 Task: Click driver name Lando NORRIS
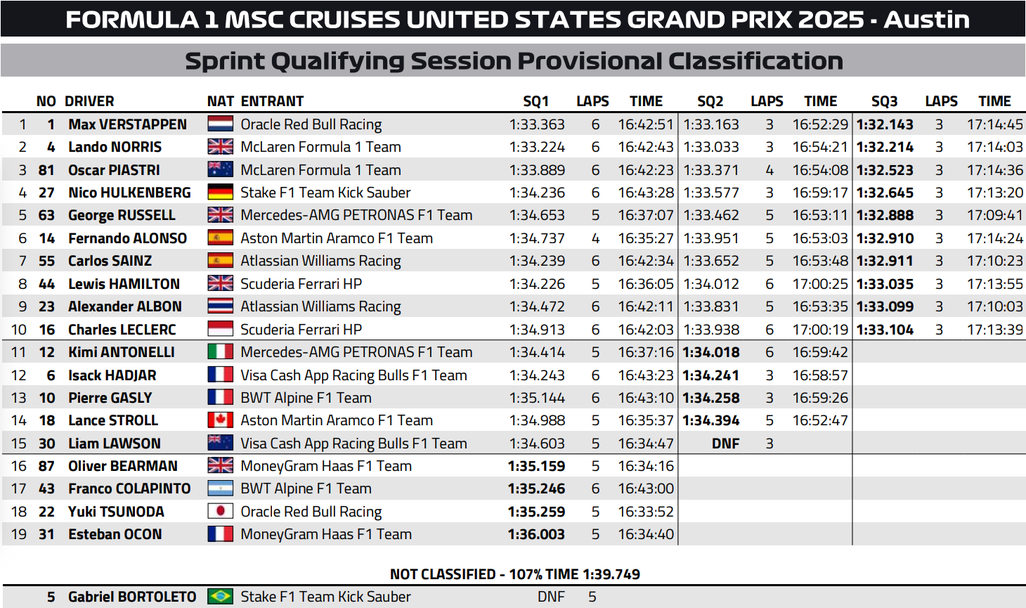coord(108,147)
